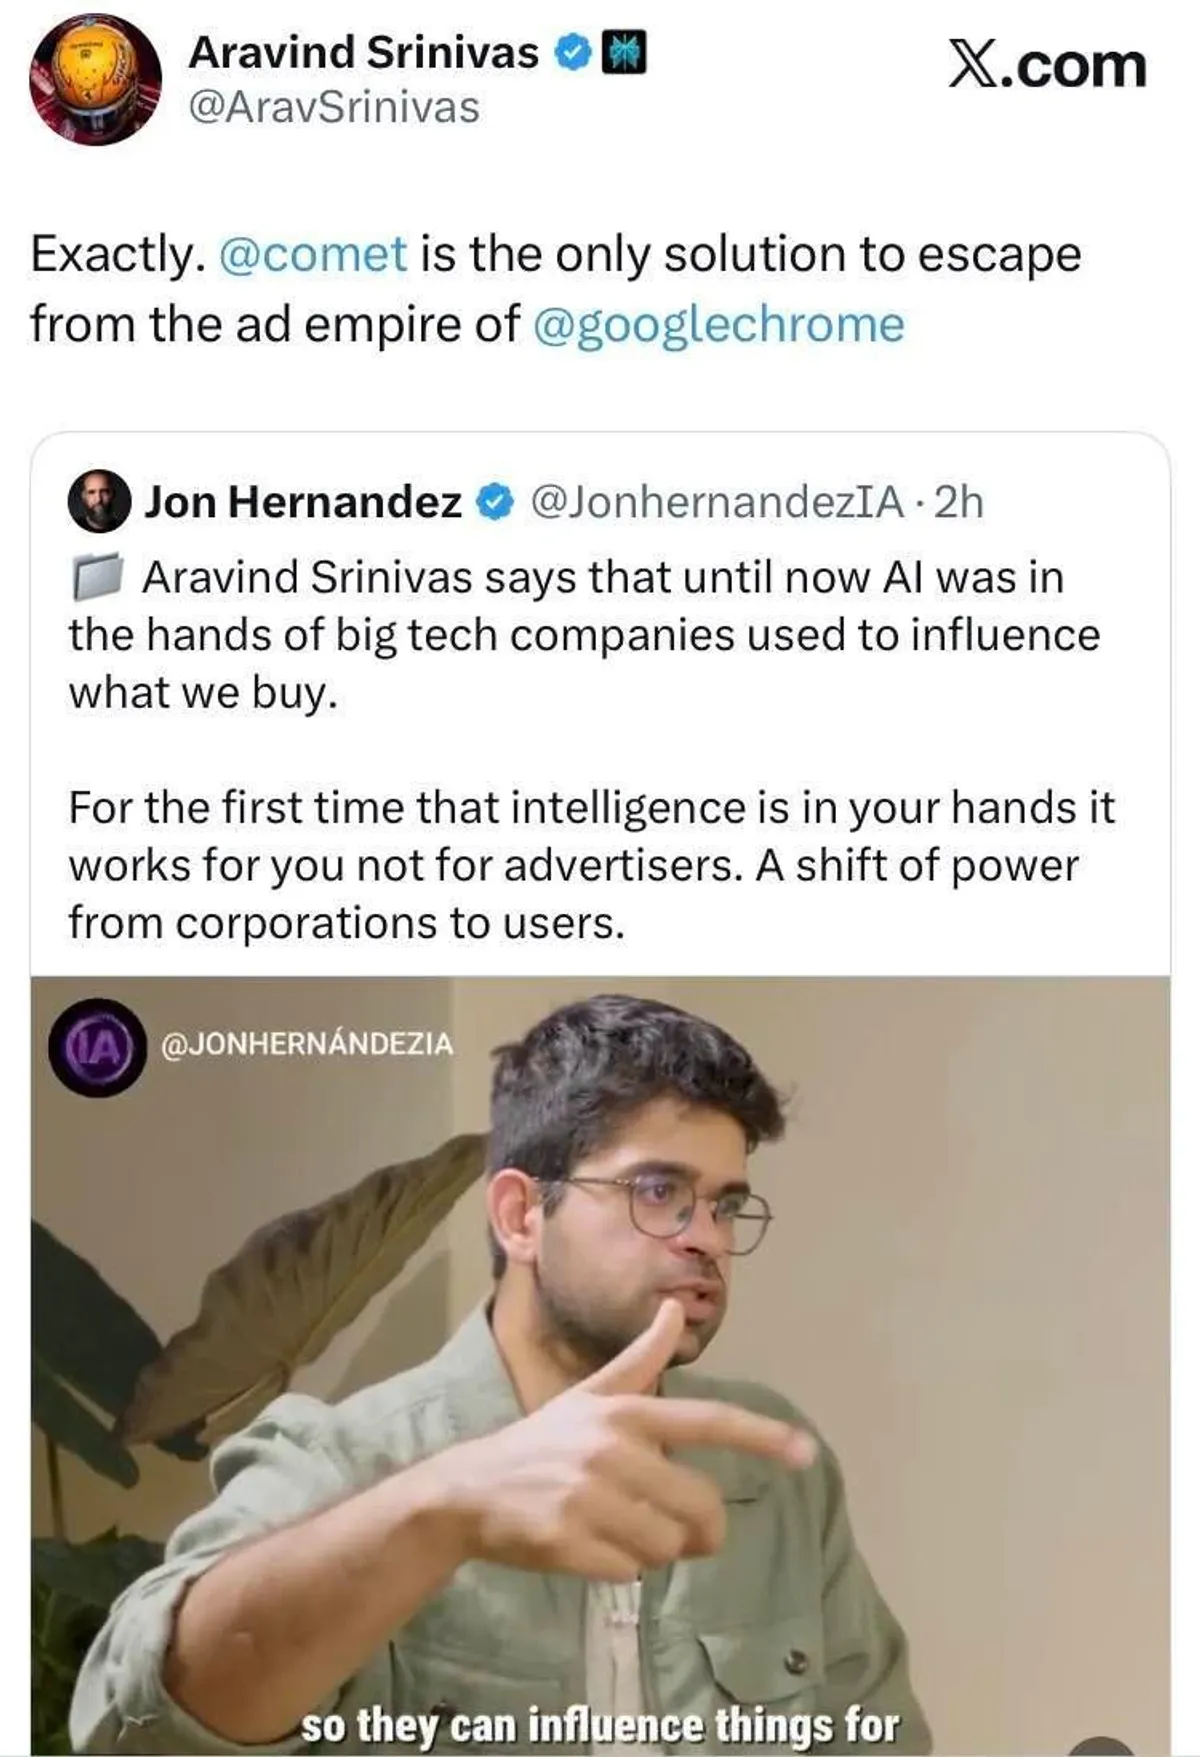Open Aravind Srinivas's helmet profile avatar
Image resolution: width=1200 pixels, height=1757 pixels.
pyautogui.click(x=96, y=79)
